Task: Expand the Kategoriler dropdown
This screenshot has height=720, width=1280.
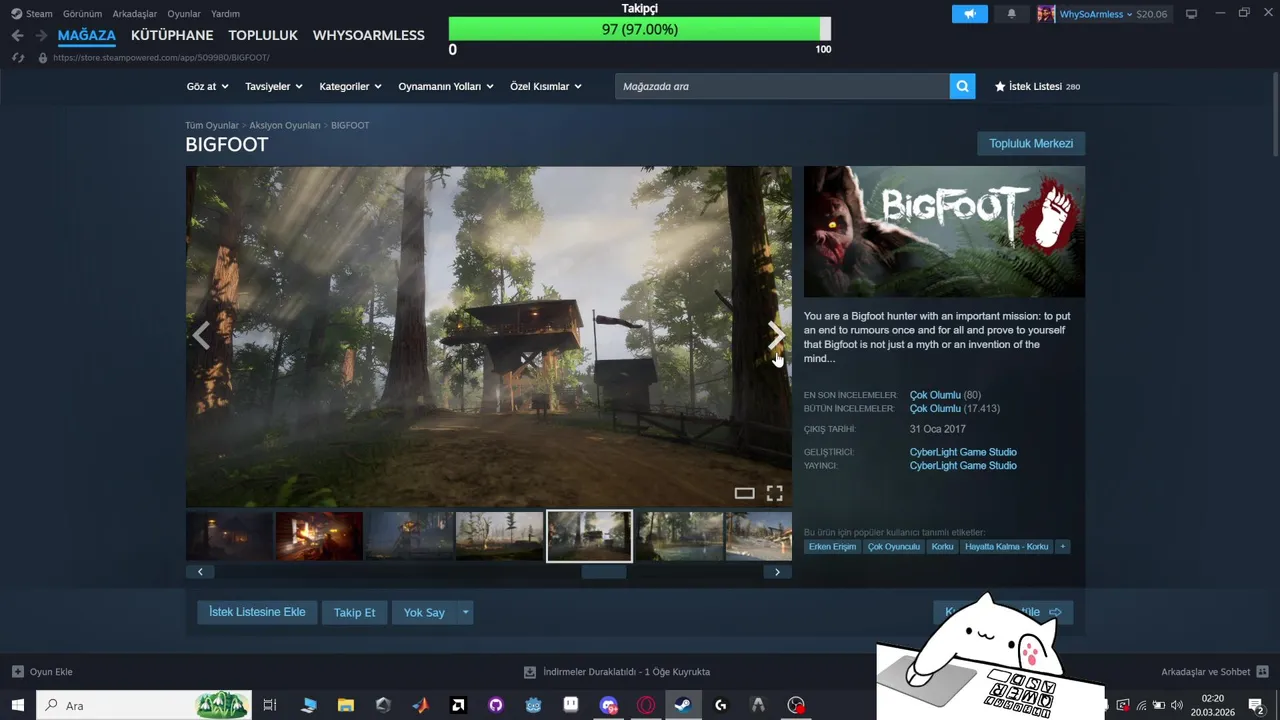Action: (350, 87)
